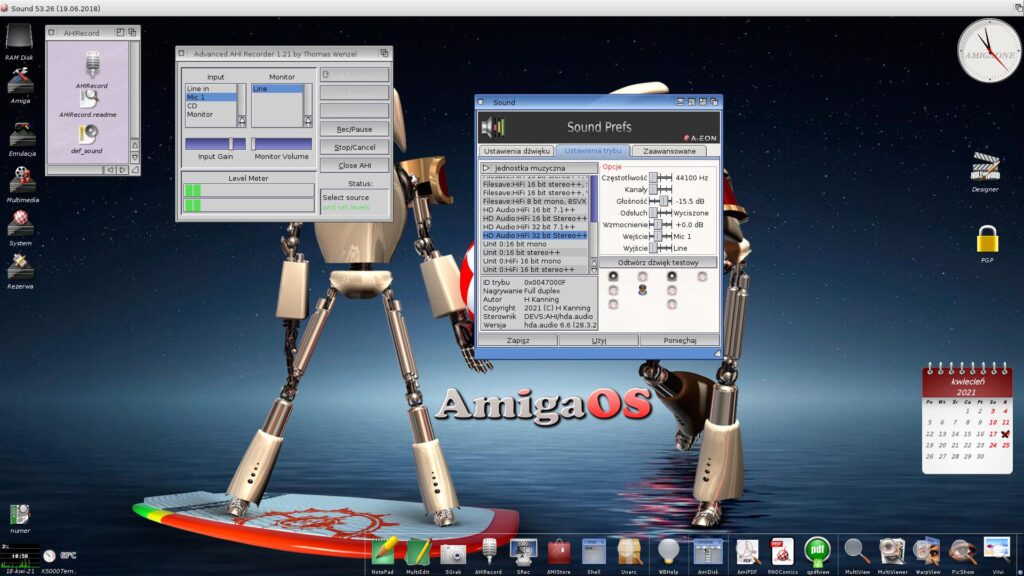Open the SRec screen recorder
This screenshot has width=1024, height=576.
(x=523, y=552)
